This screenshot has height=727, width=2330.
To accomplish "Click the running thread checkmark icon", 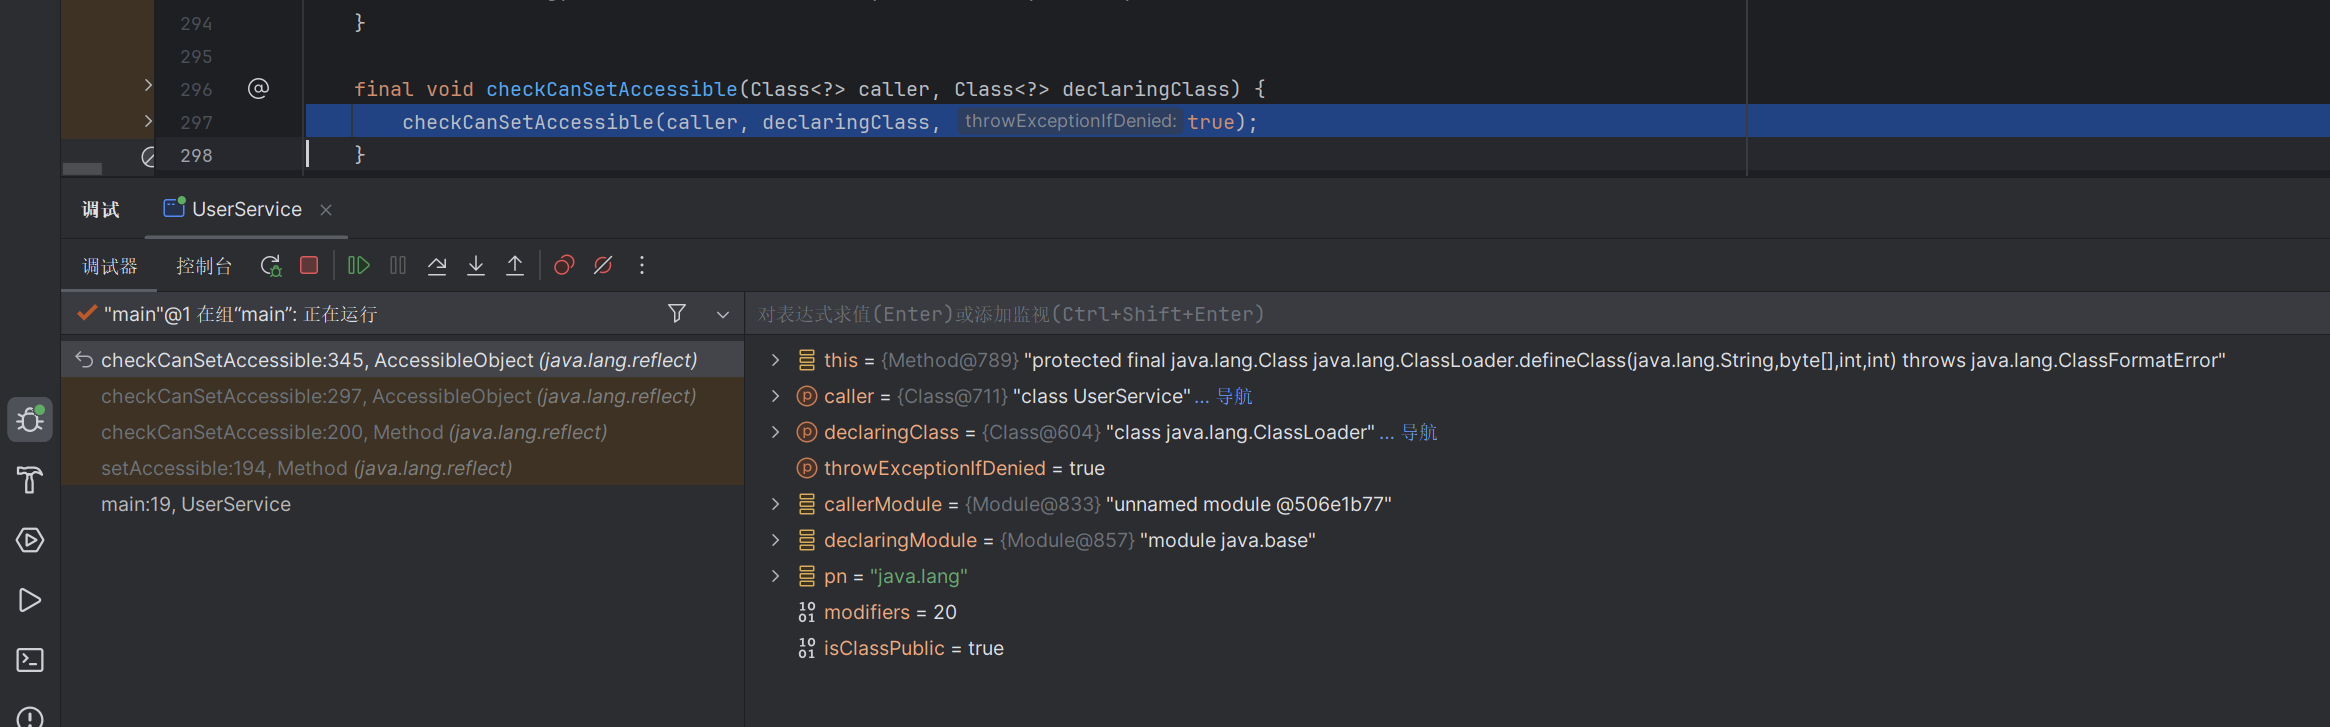I will click(x=87, y=313).
